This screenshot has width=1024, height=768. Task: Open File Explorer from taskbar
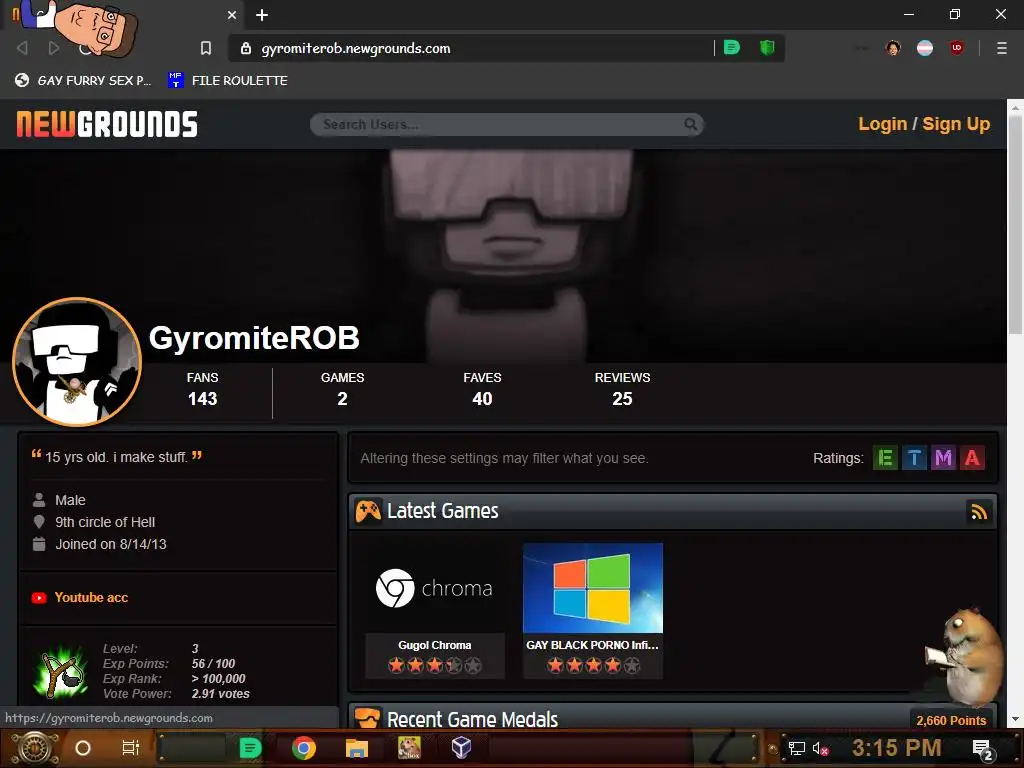pyautogui.click(x=357, y=748)
